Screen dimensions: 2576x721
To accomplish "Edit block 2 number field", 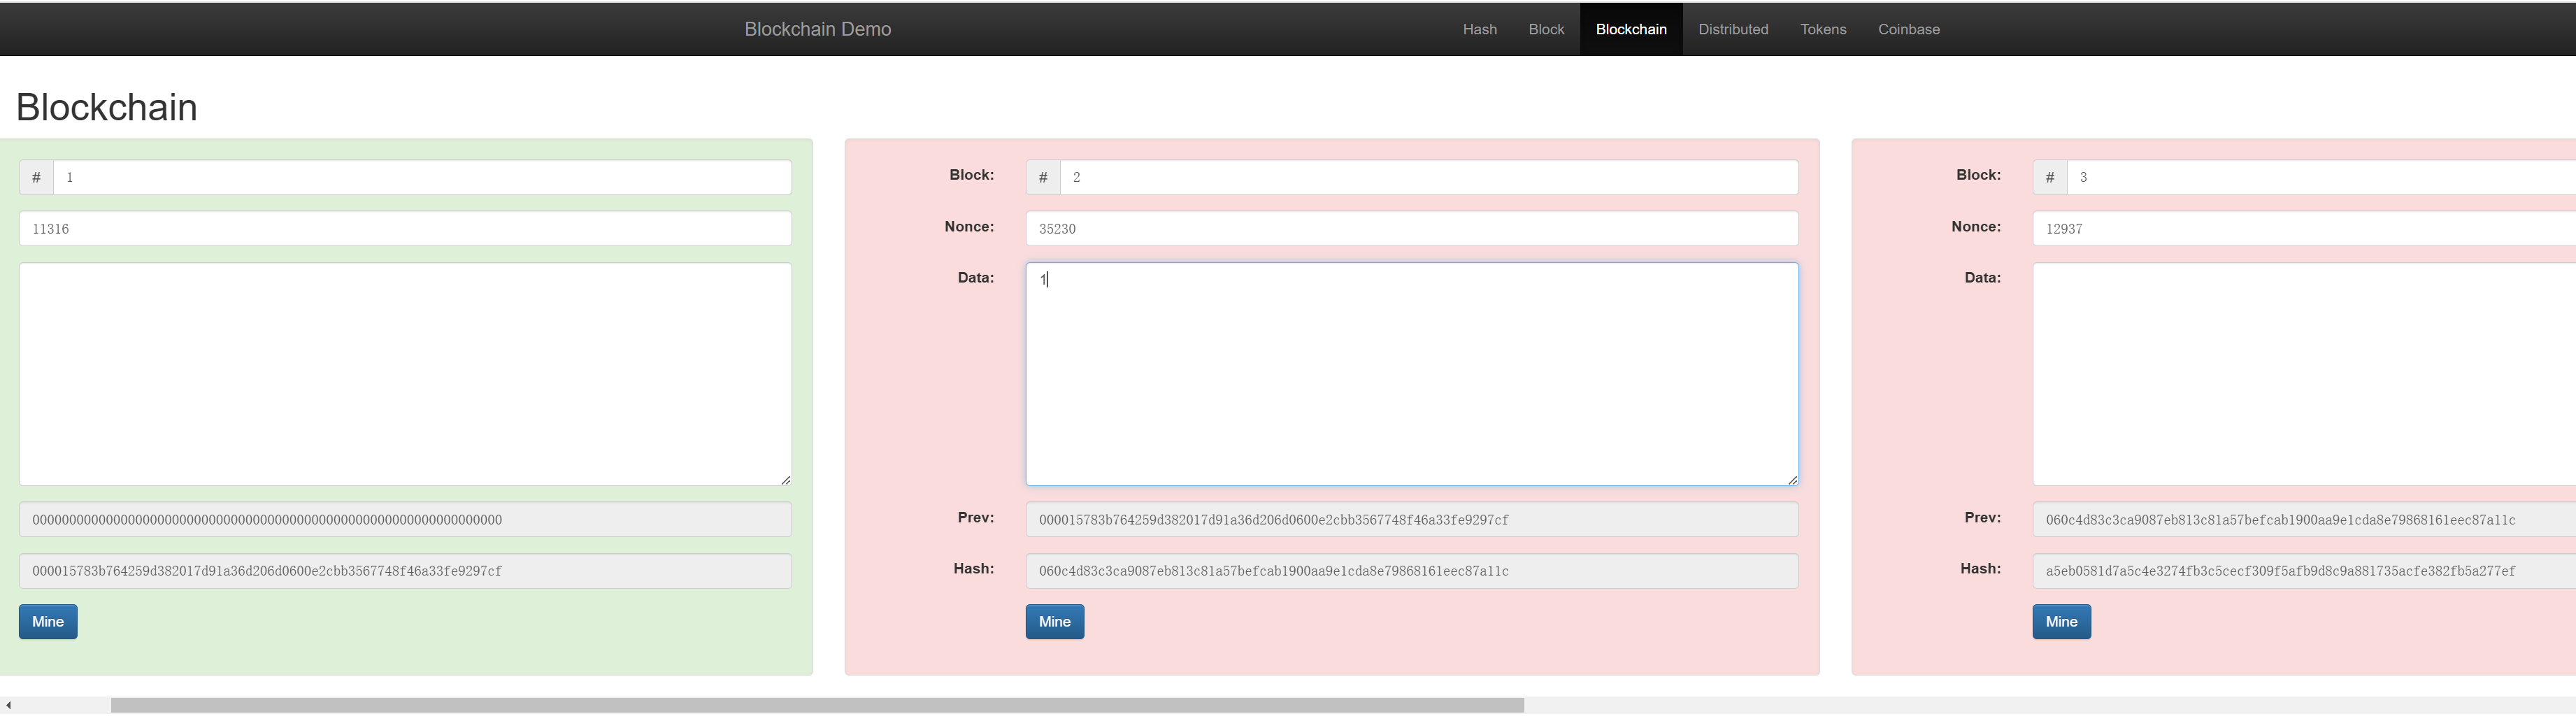I will [x=1427, y=177].
